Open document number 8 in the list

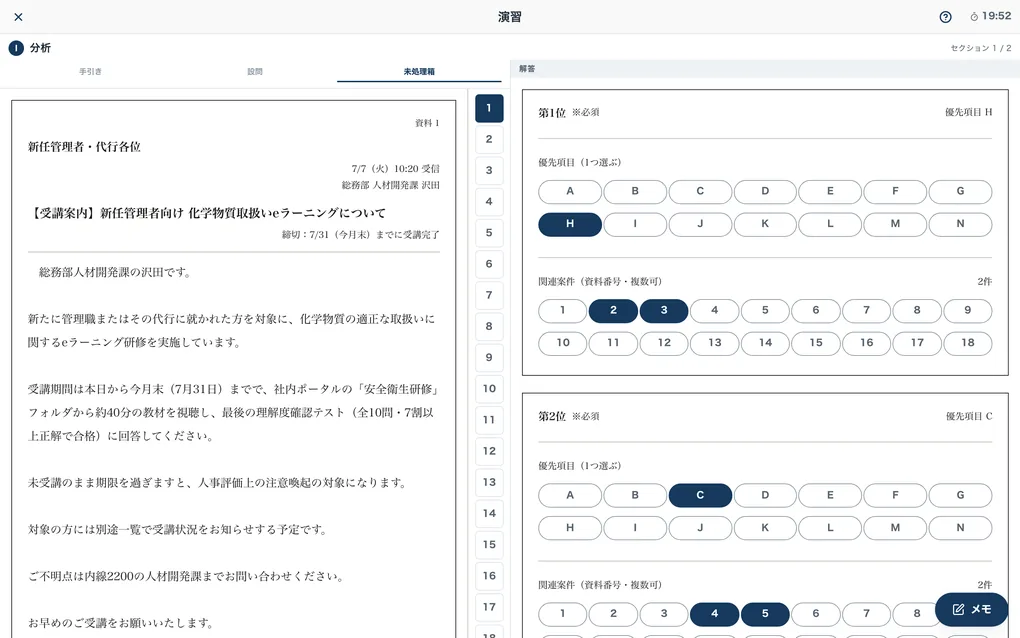pos(489,326)
